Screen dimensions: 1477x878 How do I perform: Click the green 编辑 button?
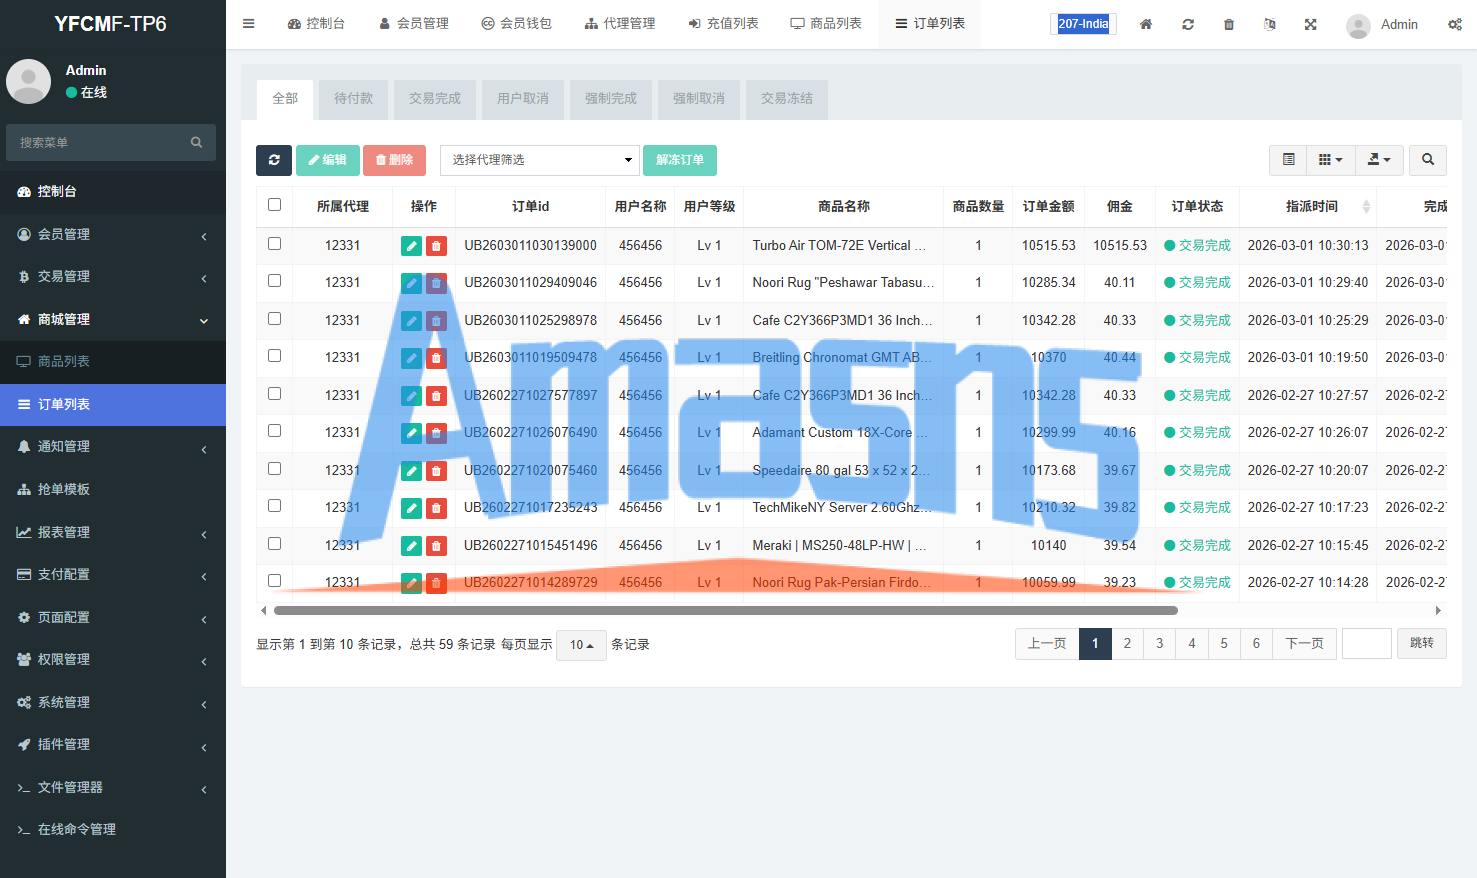tap(327, 160)
